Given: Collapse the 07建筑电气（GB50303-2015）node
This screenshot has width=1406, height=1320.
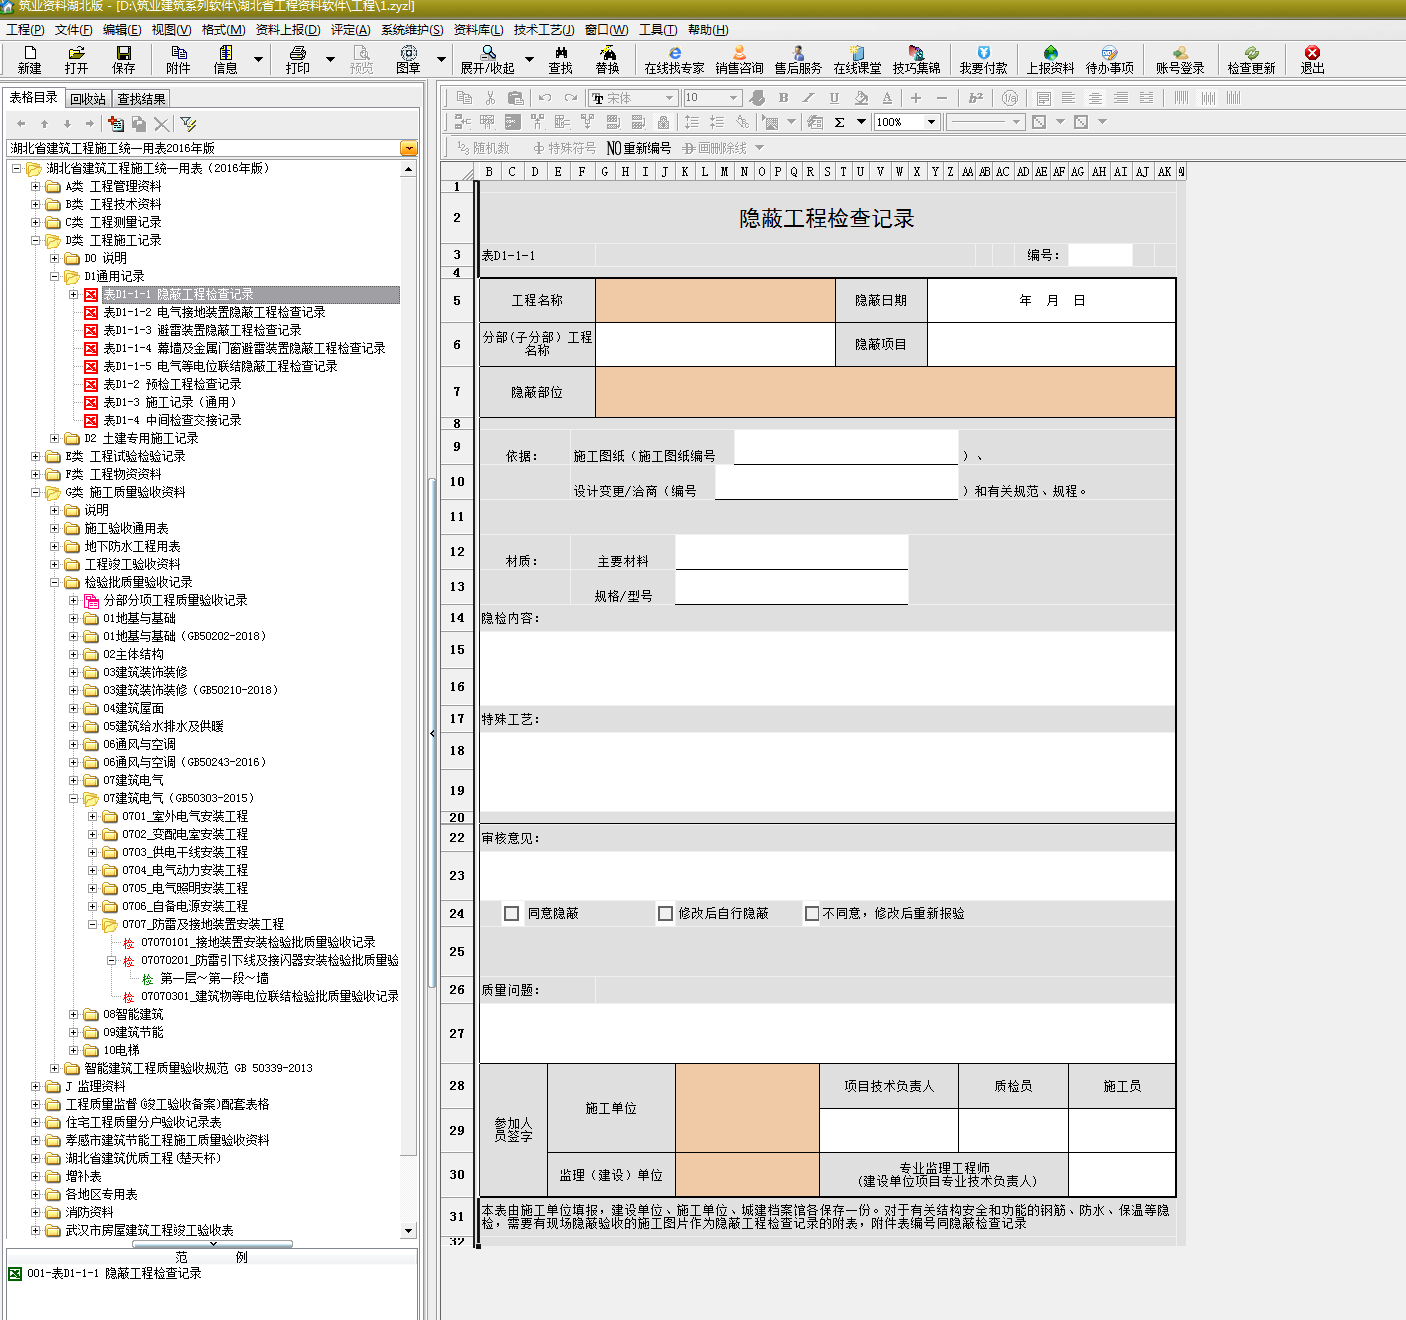Looking at the screenshot, I should pos(74,799).
